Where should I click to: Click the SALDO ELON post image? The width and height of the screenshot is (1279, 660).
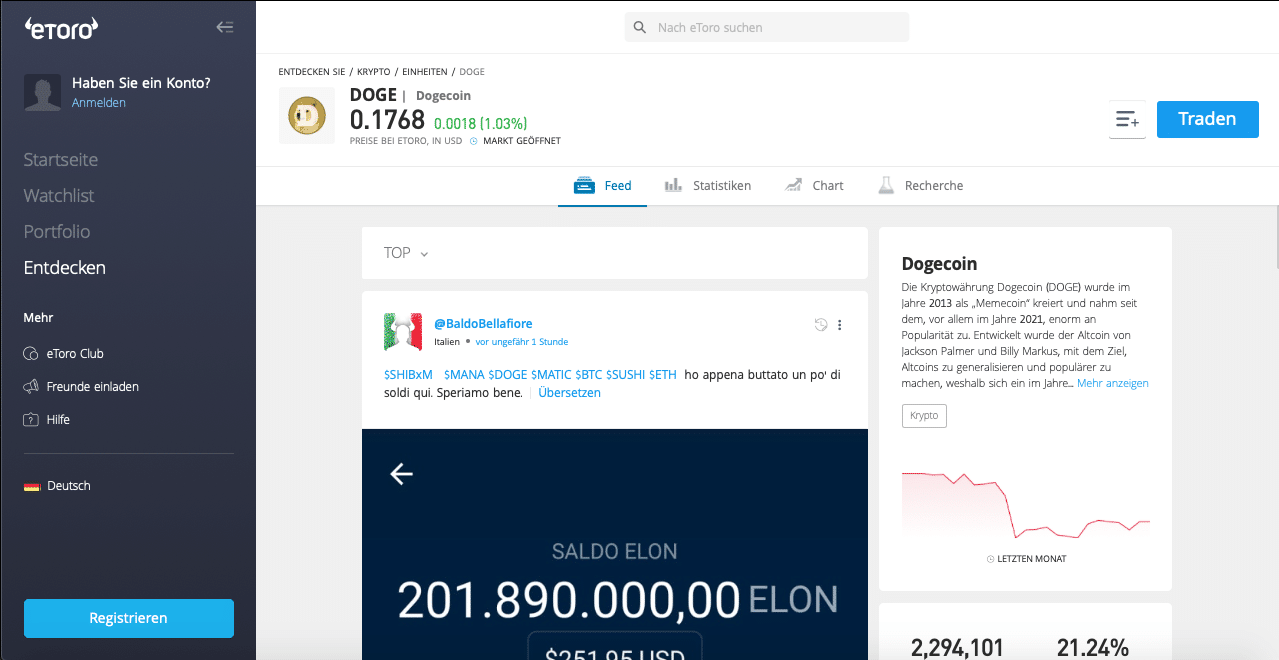(x=615, y=544)
